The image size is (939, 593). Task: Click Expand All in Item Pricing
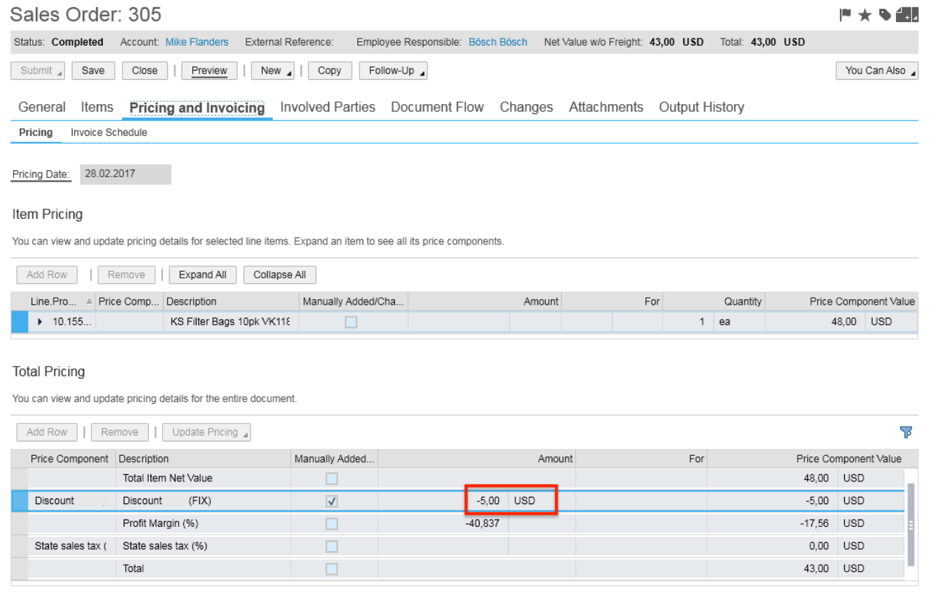(x=202, y=275)
